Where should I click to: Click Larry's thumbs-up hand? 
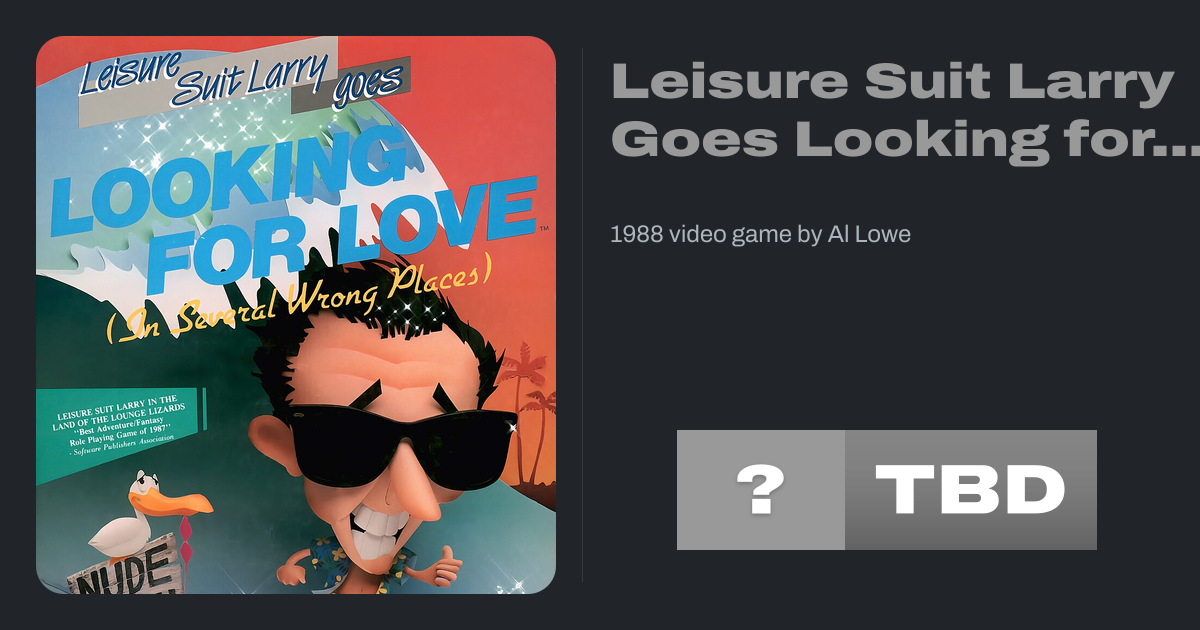point(439,571)
